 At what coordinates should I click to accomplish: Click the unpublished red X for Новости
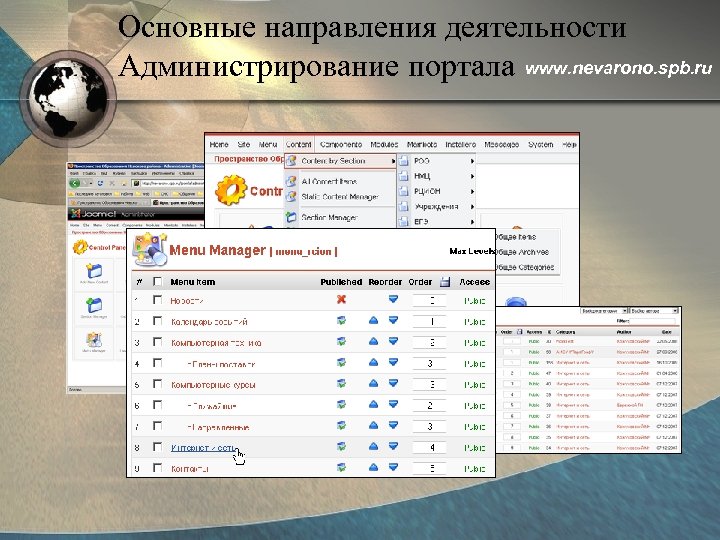341,299
